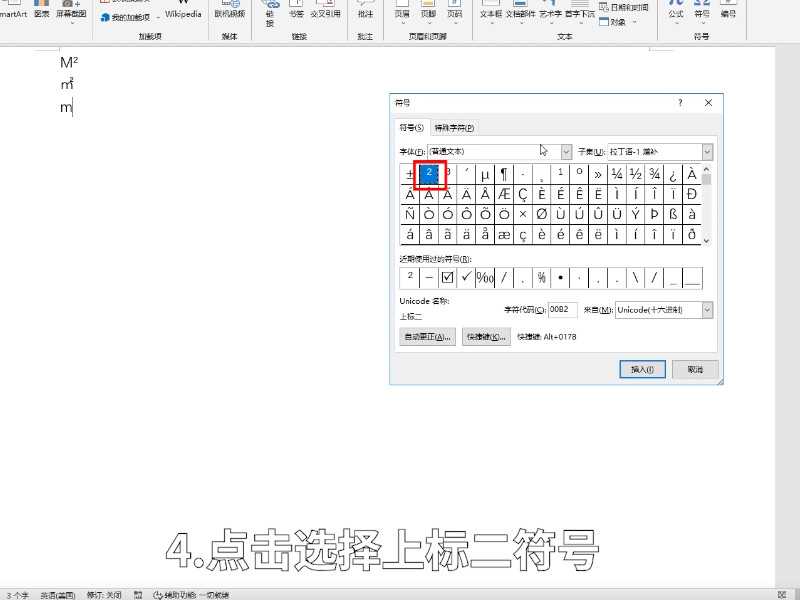
Task: Add a 批注 comment
Action: (x=365, y=15)
